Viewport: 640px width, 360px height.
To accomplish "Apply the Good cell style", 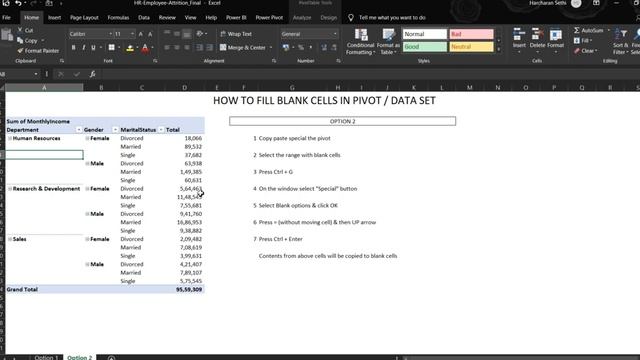I will [425, 47].
